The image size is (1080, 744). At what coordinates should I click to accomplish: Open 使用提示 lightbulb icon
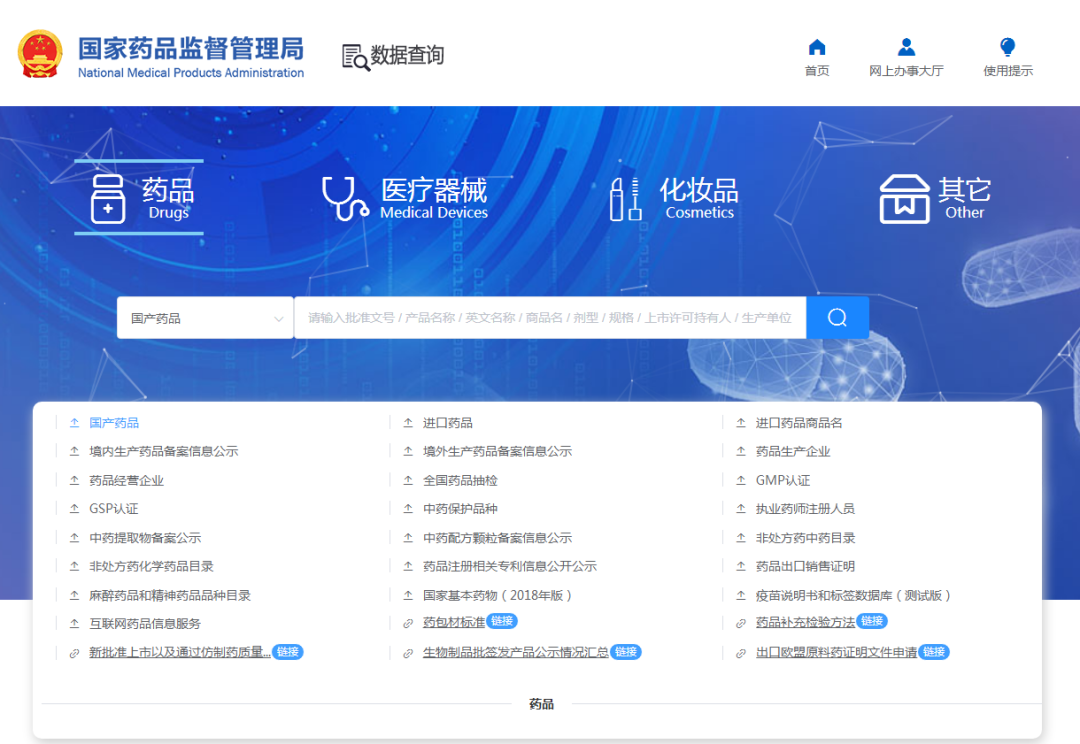(1008, 47)
